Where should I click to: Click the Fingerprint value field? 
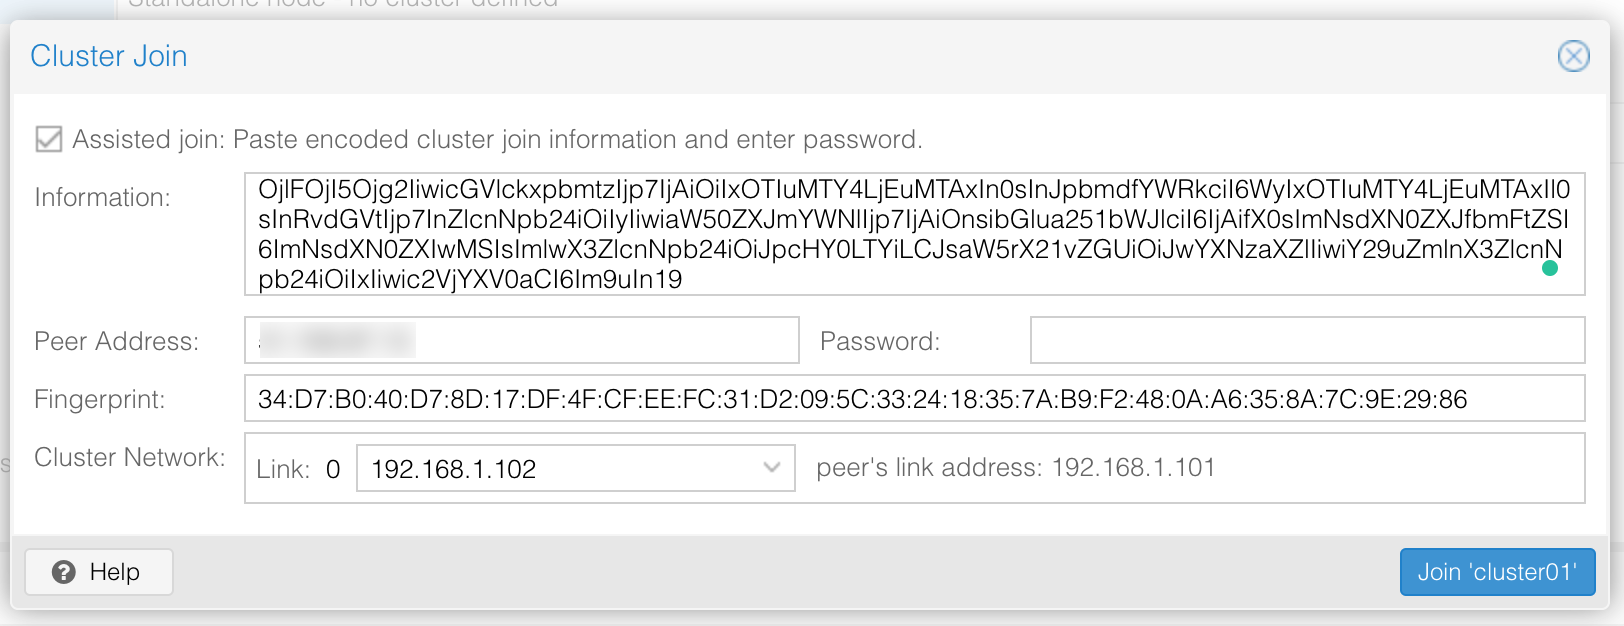tap(914, 399)
